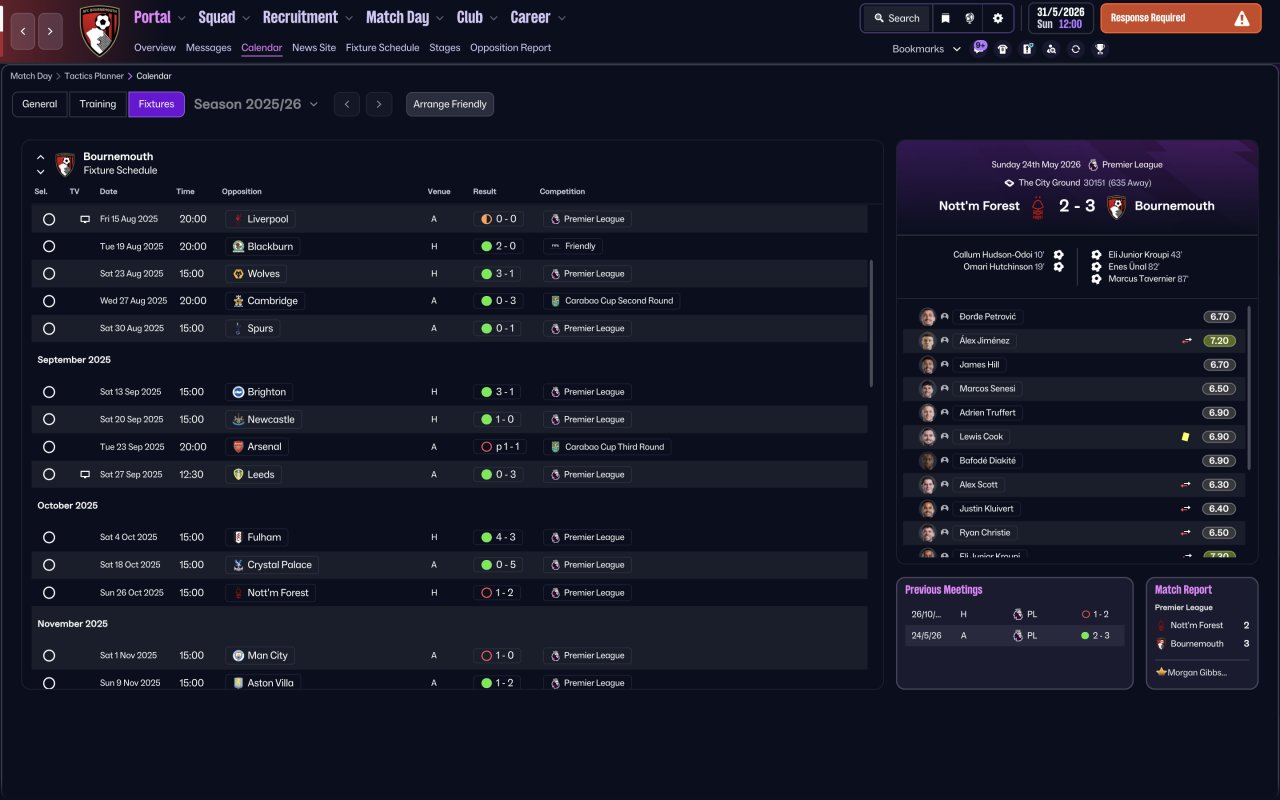Image resolution: width=1280 pixels, height=800 pixels.
Task: Select the Blackburn friendly radio button
Action: click(x=49, y=246)
